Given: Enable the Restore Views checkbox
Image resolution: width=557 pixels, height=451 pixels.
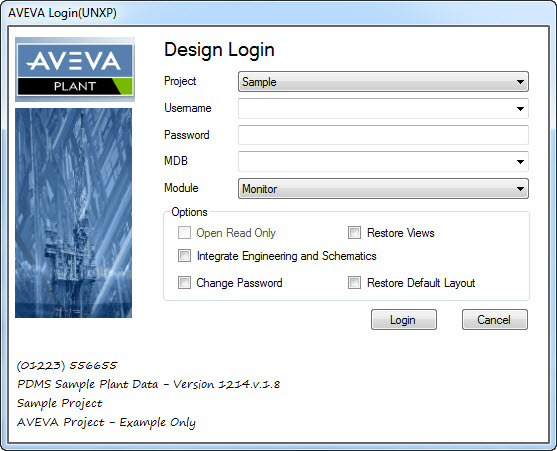Looking at the screenshot, I should pyautogui.click(x=354, y=233).
